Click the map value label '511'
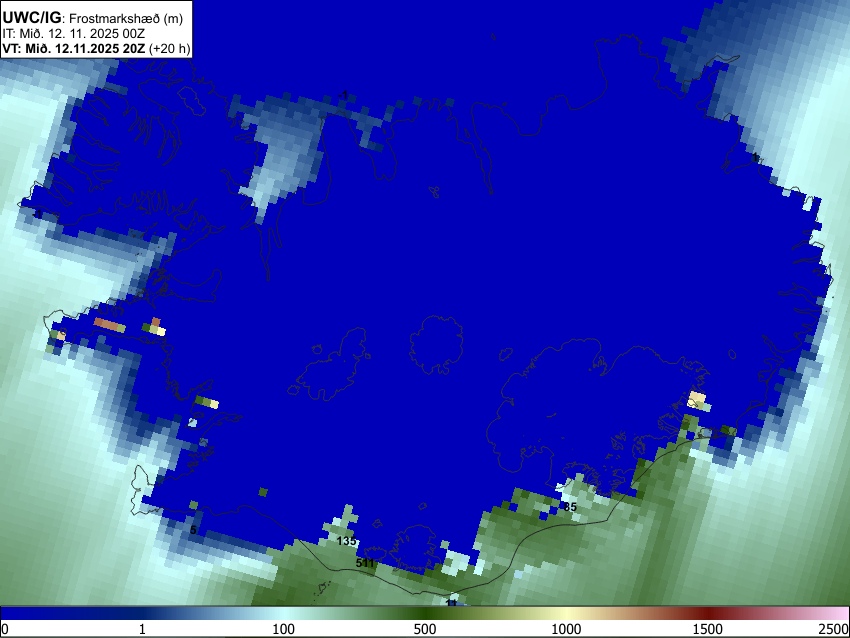Screen dimensions: 850x638 (x=365, y=563)
